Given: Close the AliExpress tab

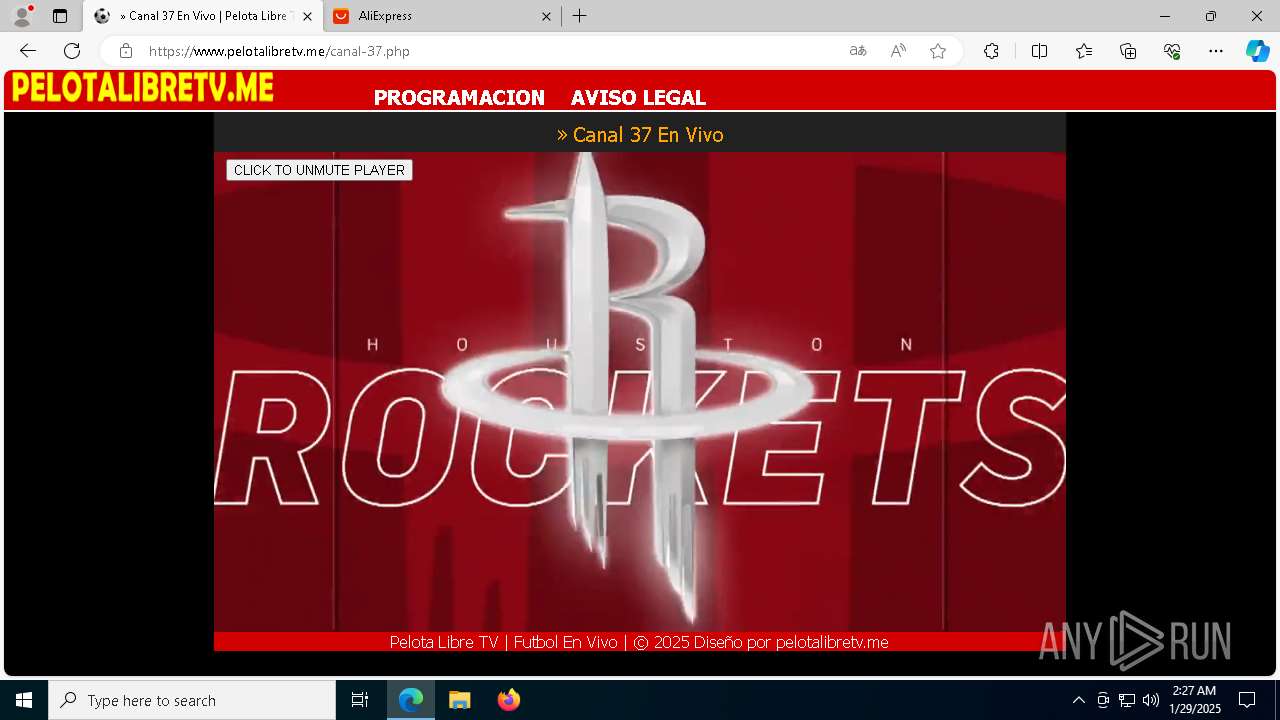Looking at the screenshot, I should 546,16.
